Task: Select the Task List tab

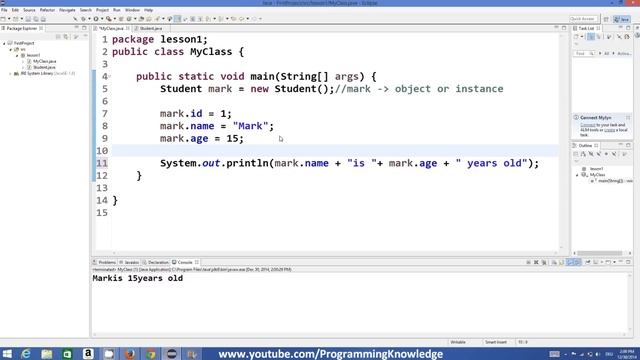Action: tap(586, 28)
